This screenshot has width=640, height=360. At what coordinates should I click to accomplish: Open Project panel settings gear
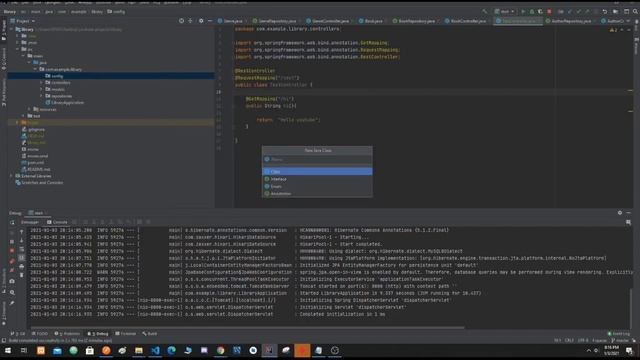(x=201, y=21)
